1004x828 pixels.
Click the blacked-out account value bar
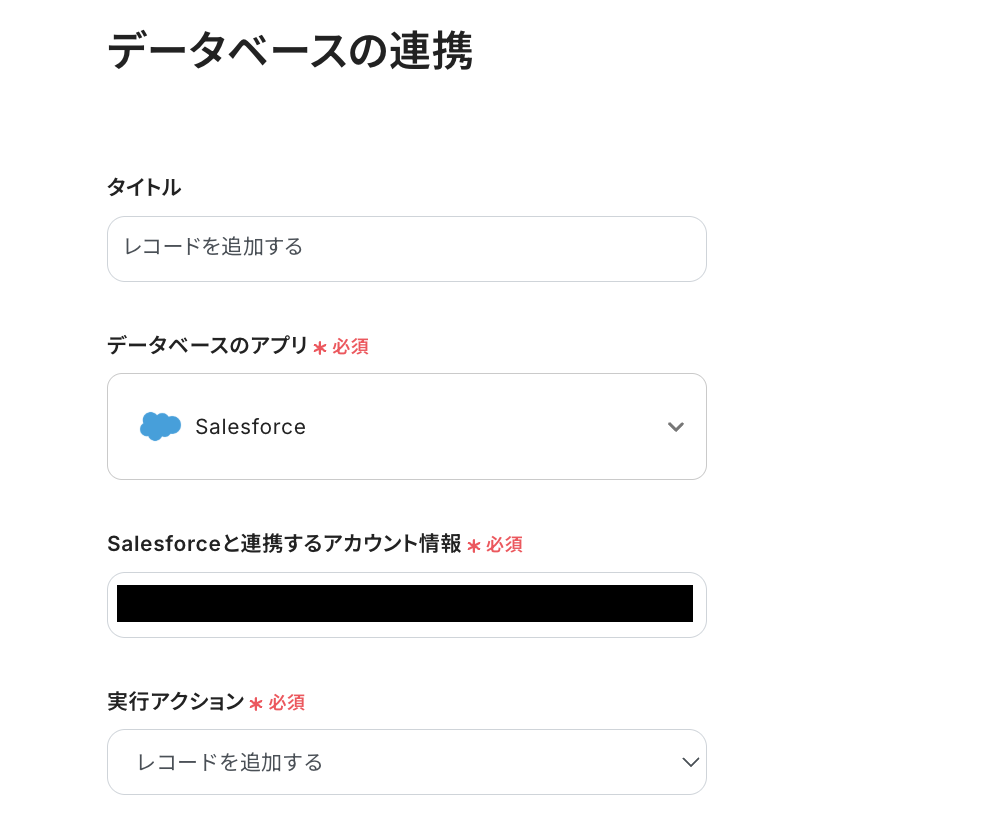click(x=404, y=603)
